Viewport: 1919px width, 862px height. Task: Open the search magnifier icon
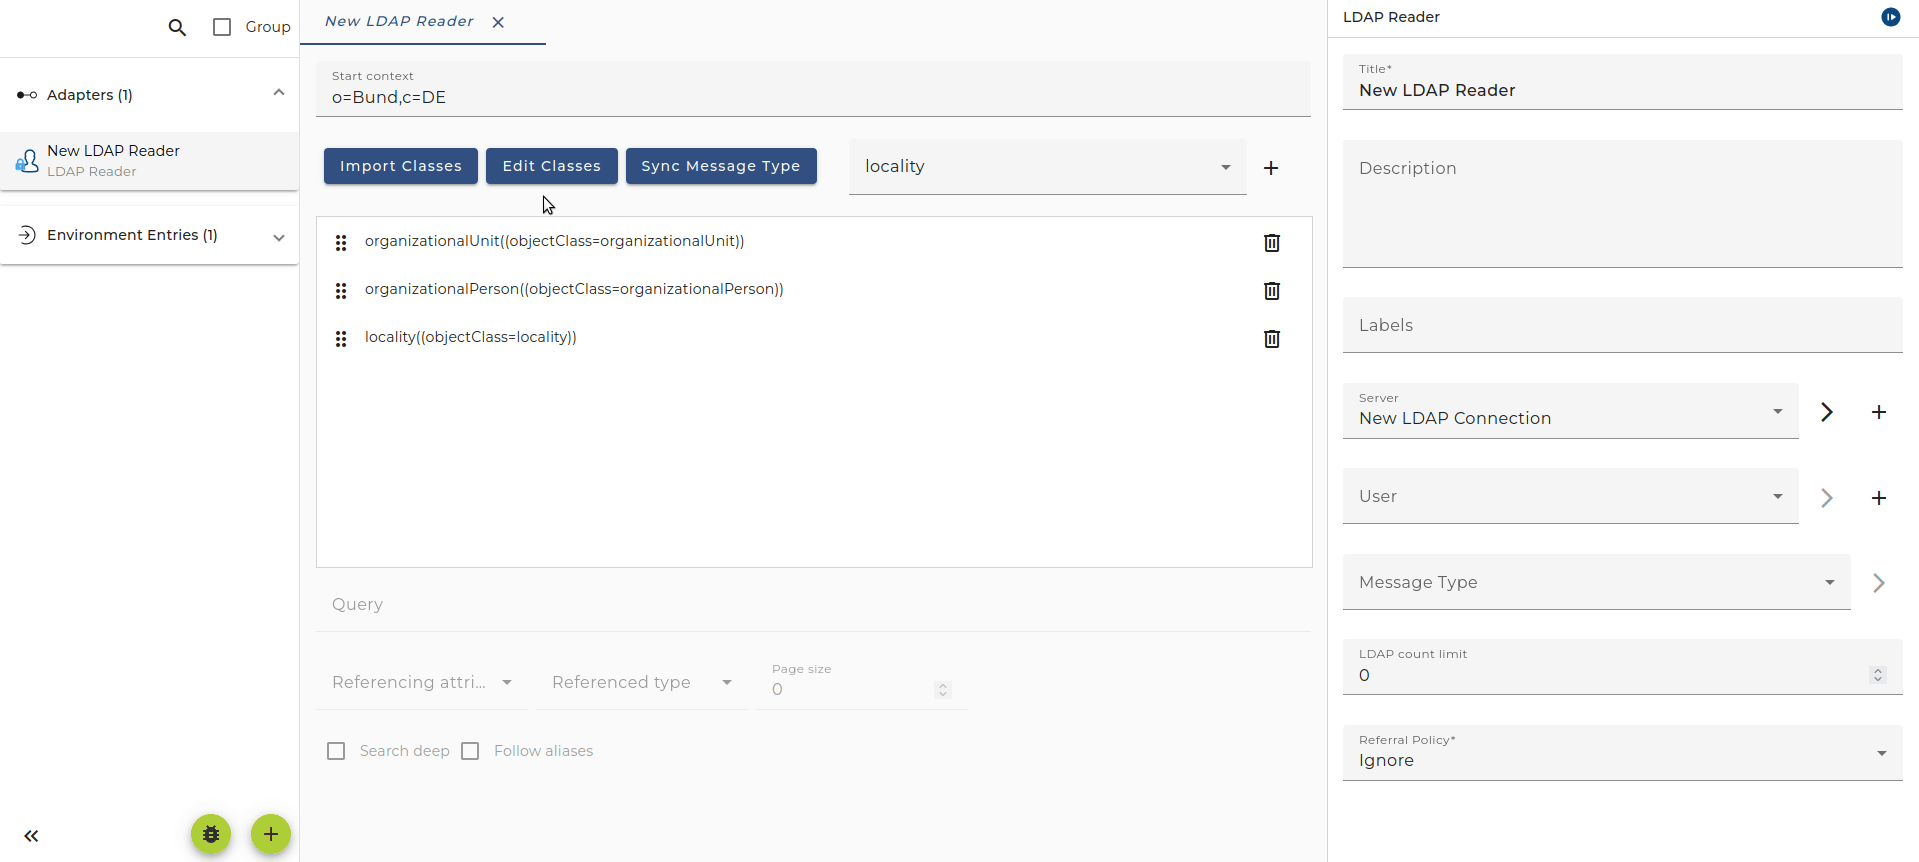pos(177,27)
